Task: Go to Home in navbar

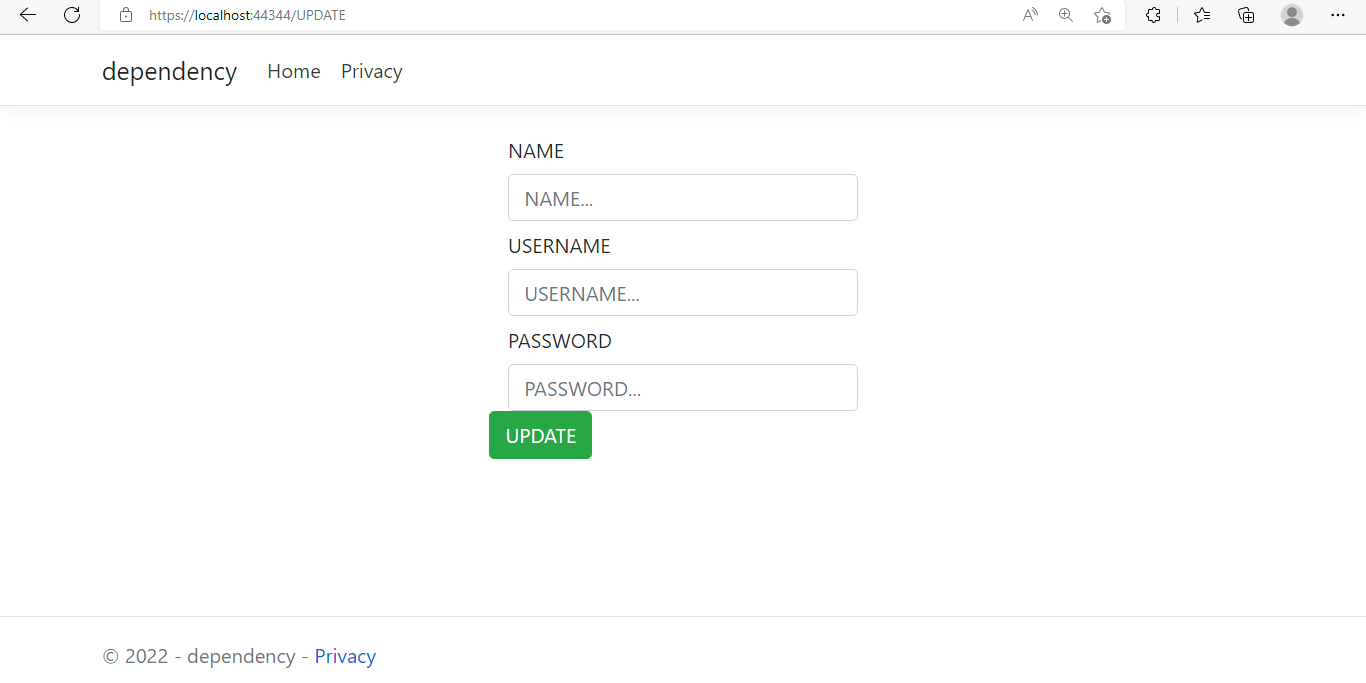Action: (294, 71)
